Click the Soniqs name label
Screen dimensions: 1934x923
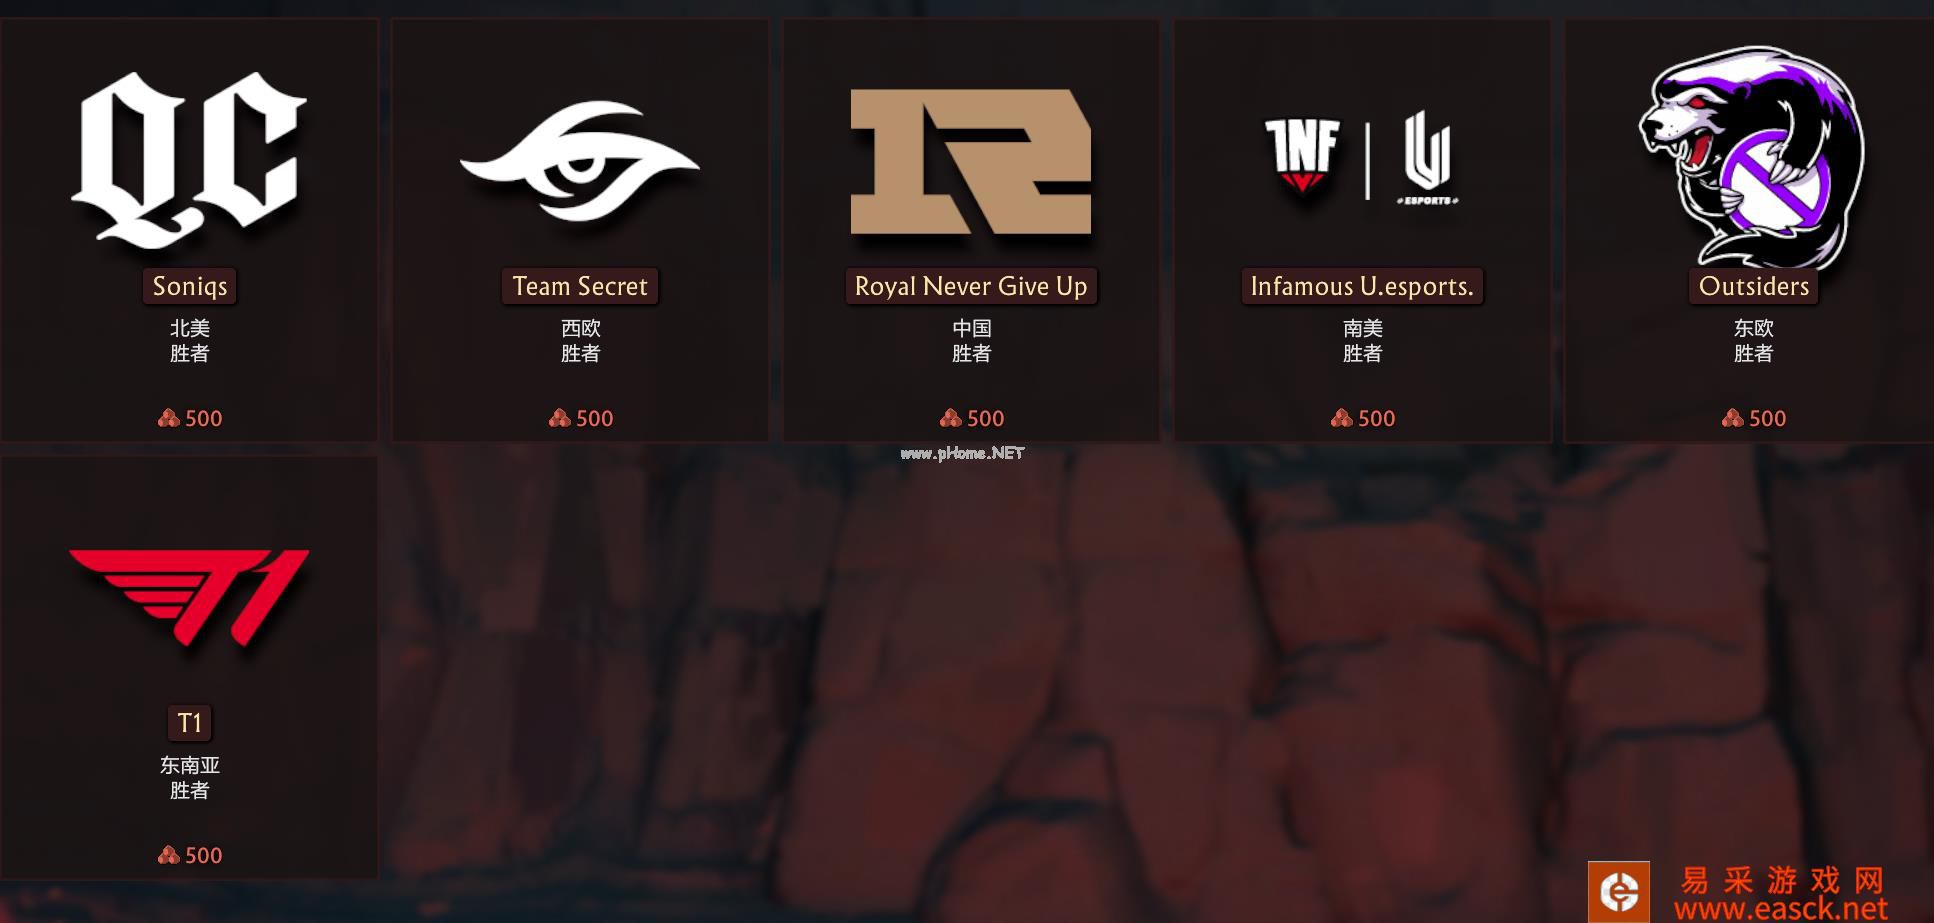(x=189, y=286)
